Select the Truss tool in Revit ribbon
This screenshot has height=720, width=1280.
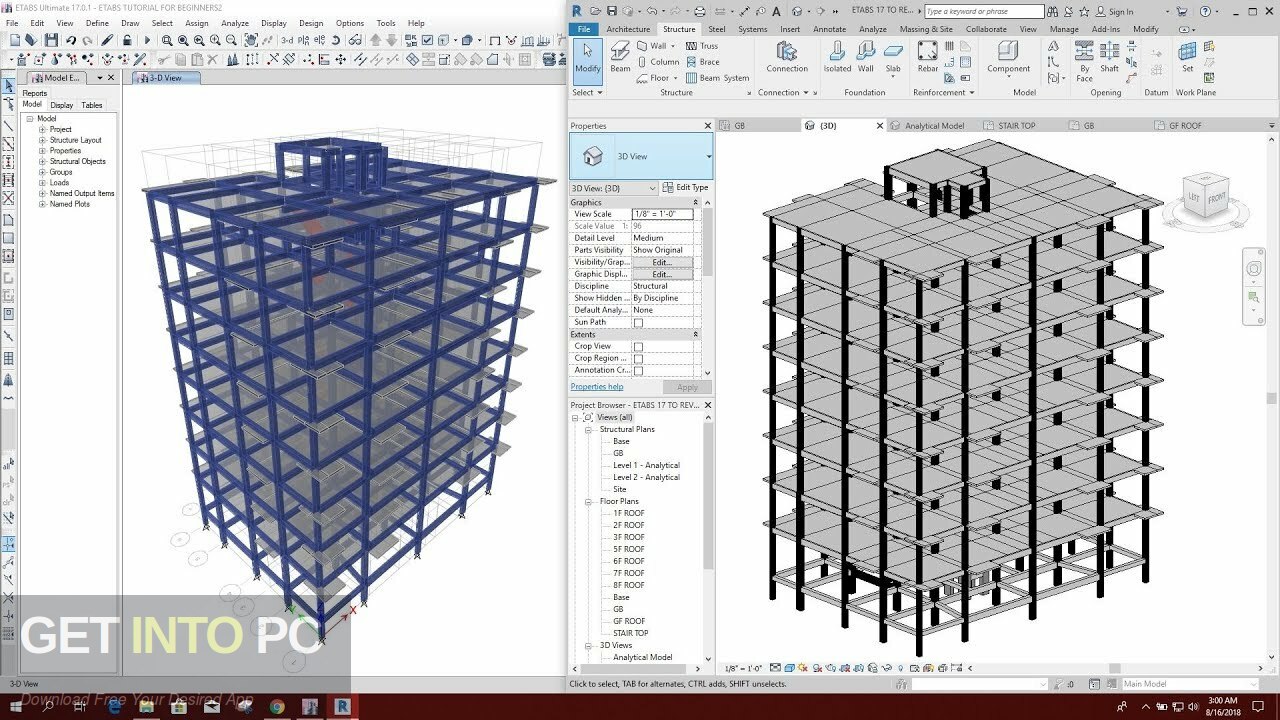[x=702, y=46]
